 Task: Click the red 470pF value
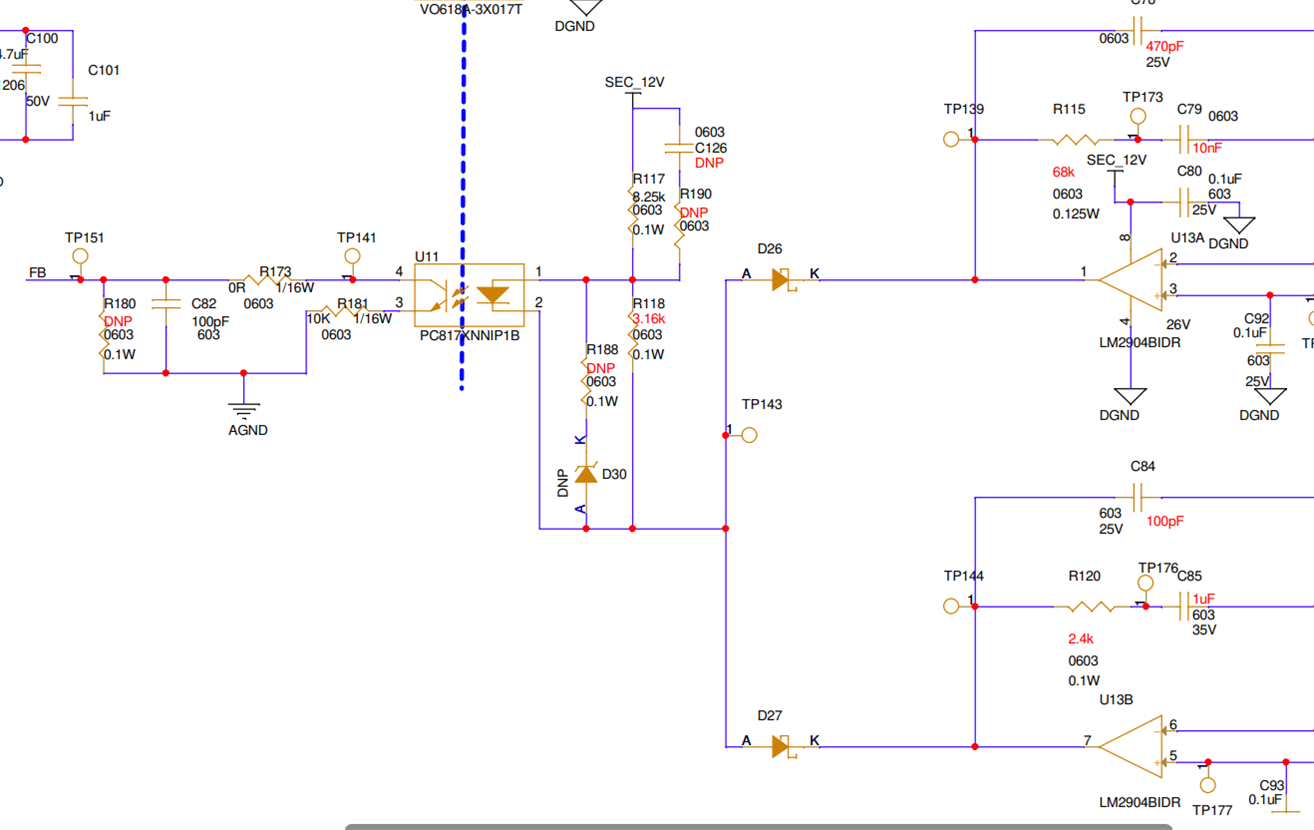point(1166,47)
